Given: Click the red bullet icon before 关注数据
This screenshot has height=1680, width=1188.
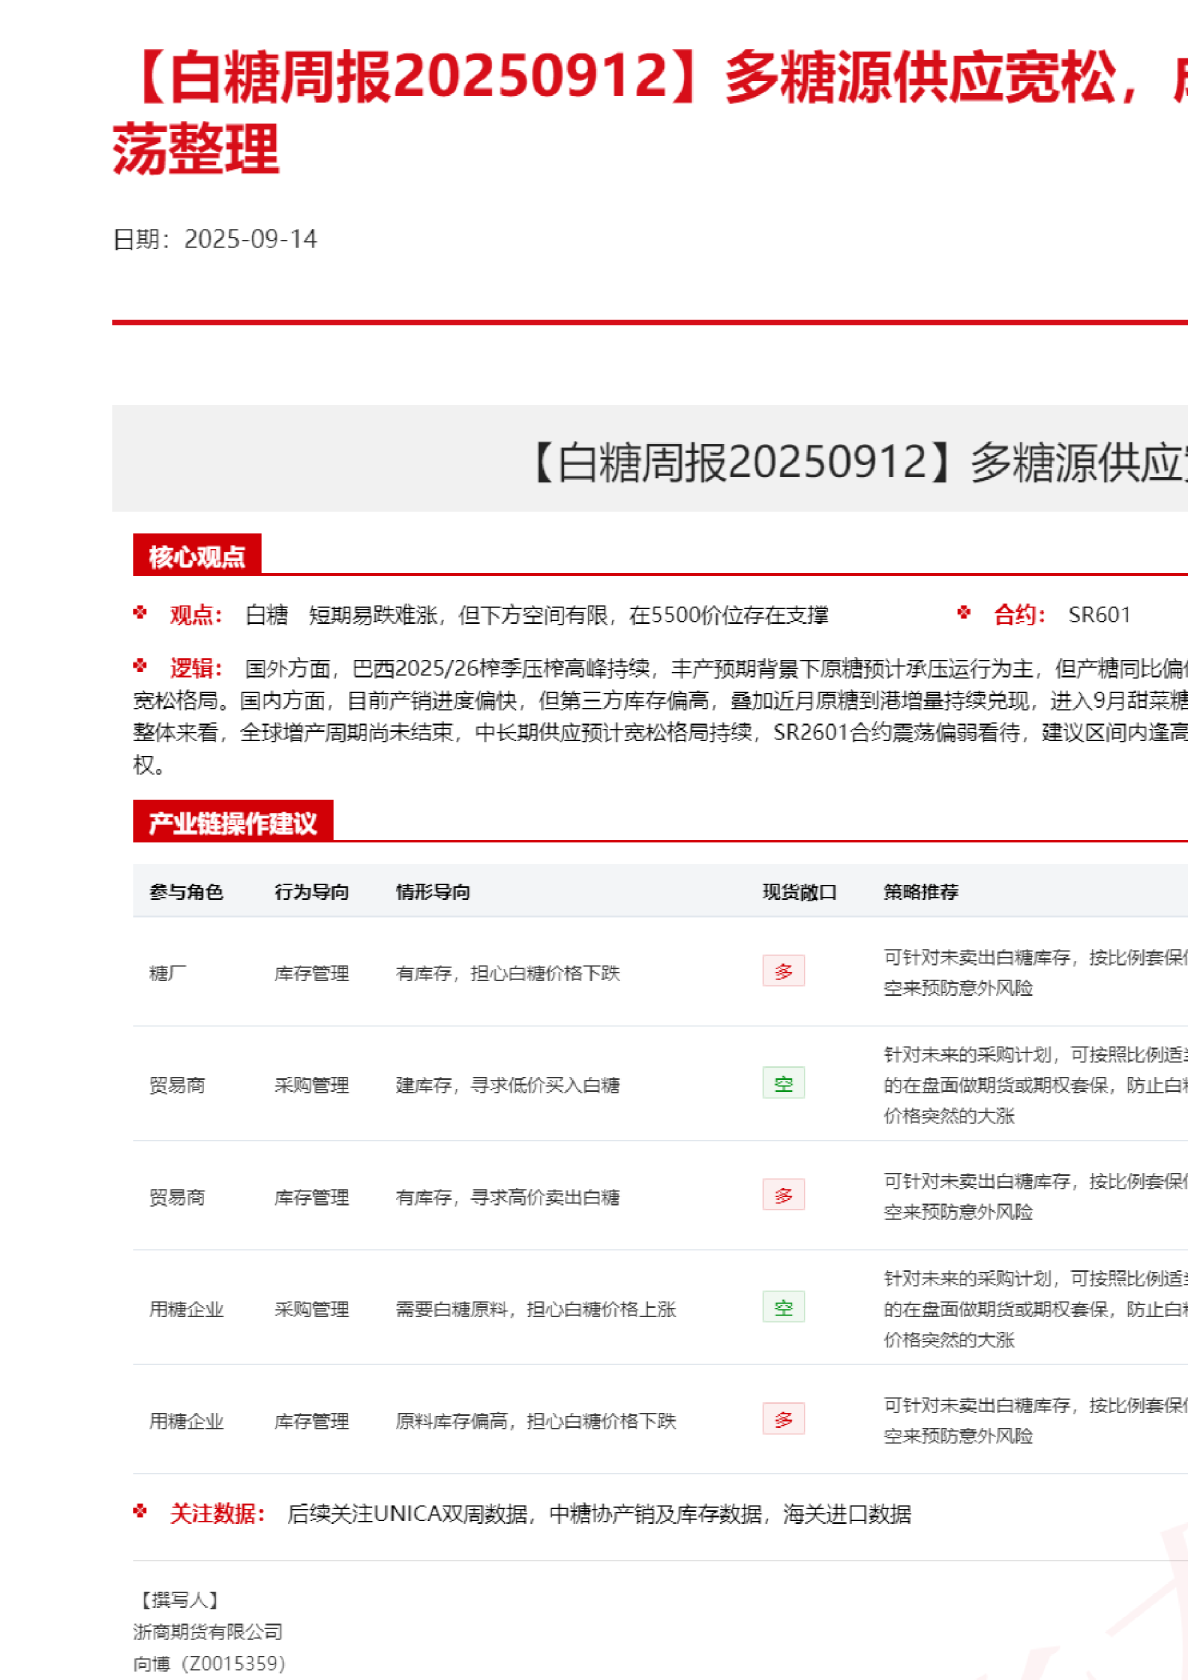Looking at the screenshot, I should coord(140,1512).
